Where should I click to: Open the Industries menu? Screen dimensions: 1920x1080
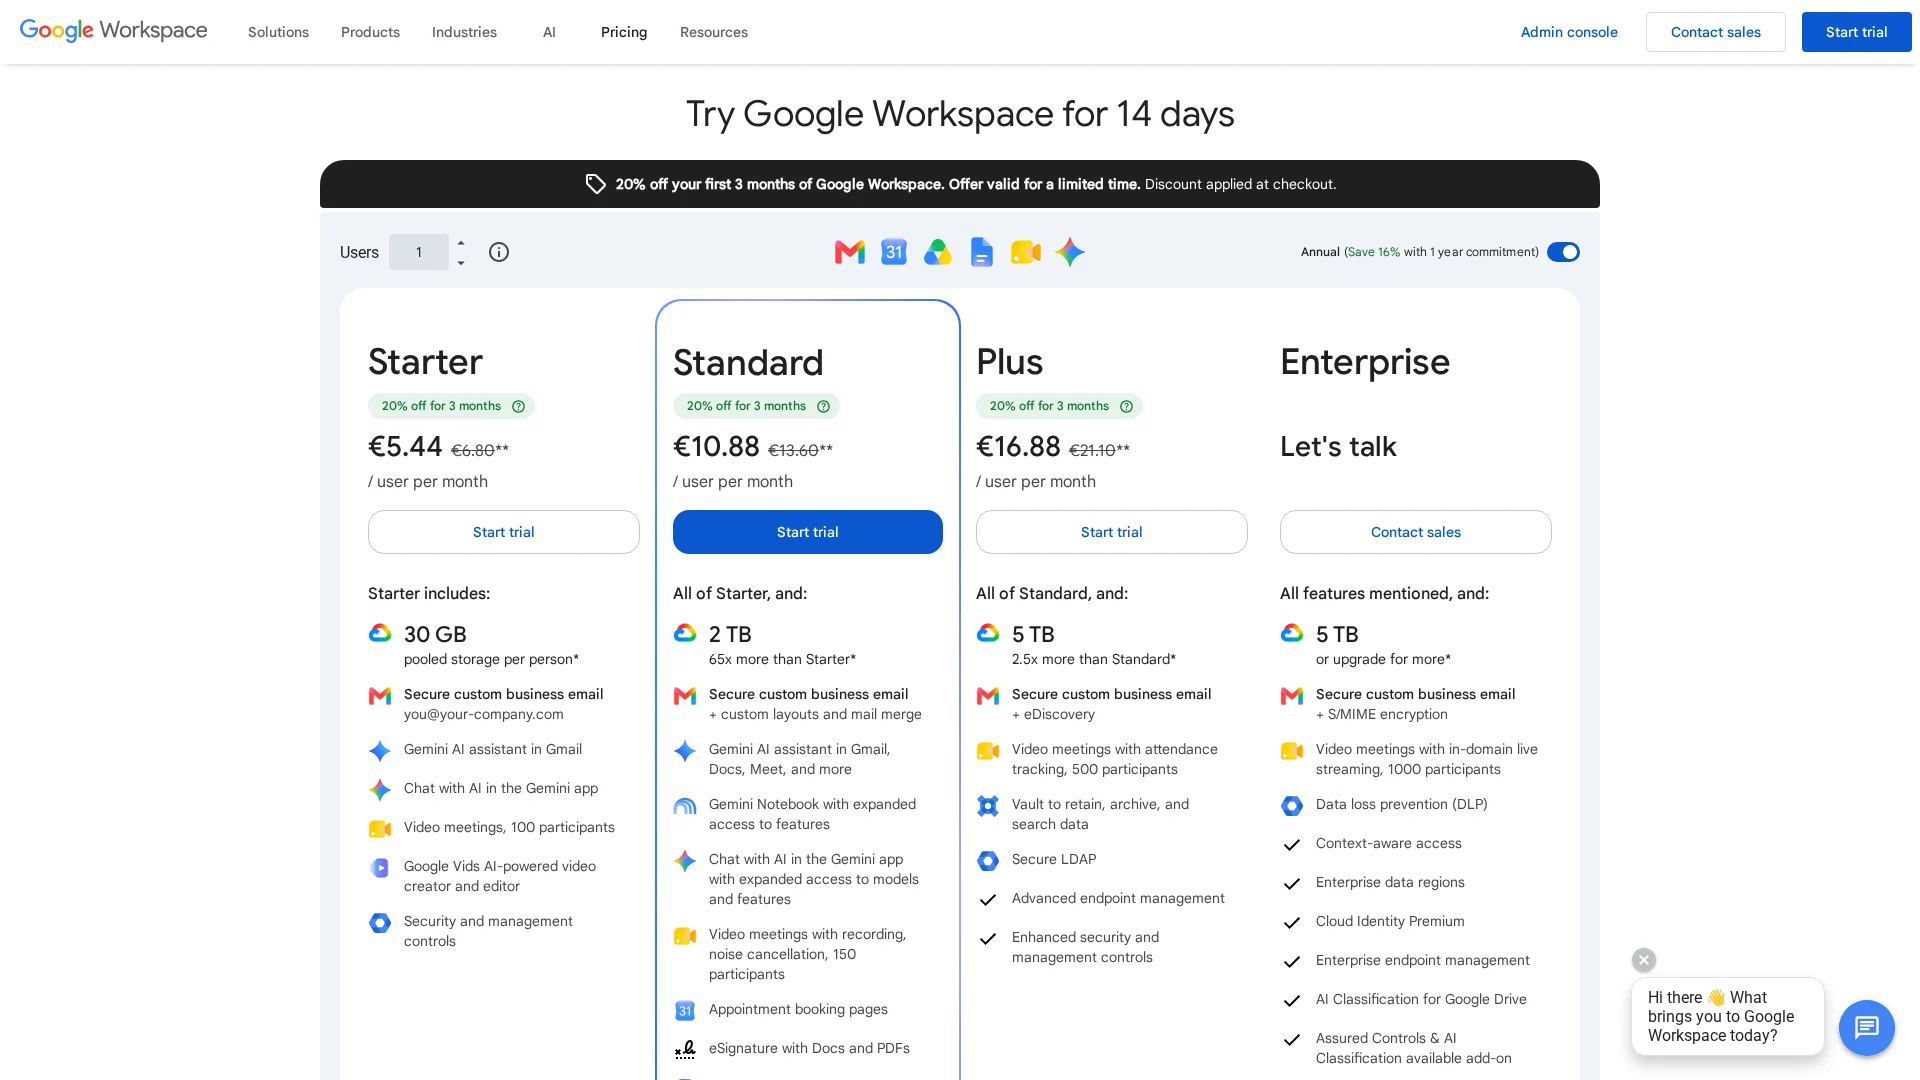464,32
